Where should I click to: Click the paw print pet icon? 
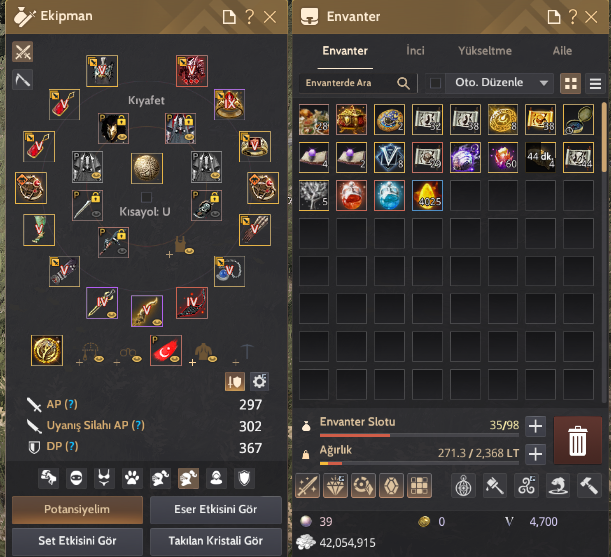(132, 478)
